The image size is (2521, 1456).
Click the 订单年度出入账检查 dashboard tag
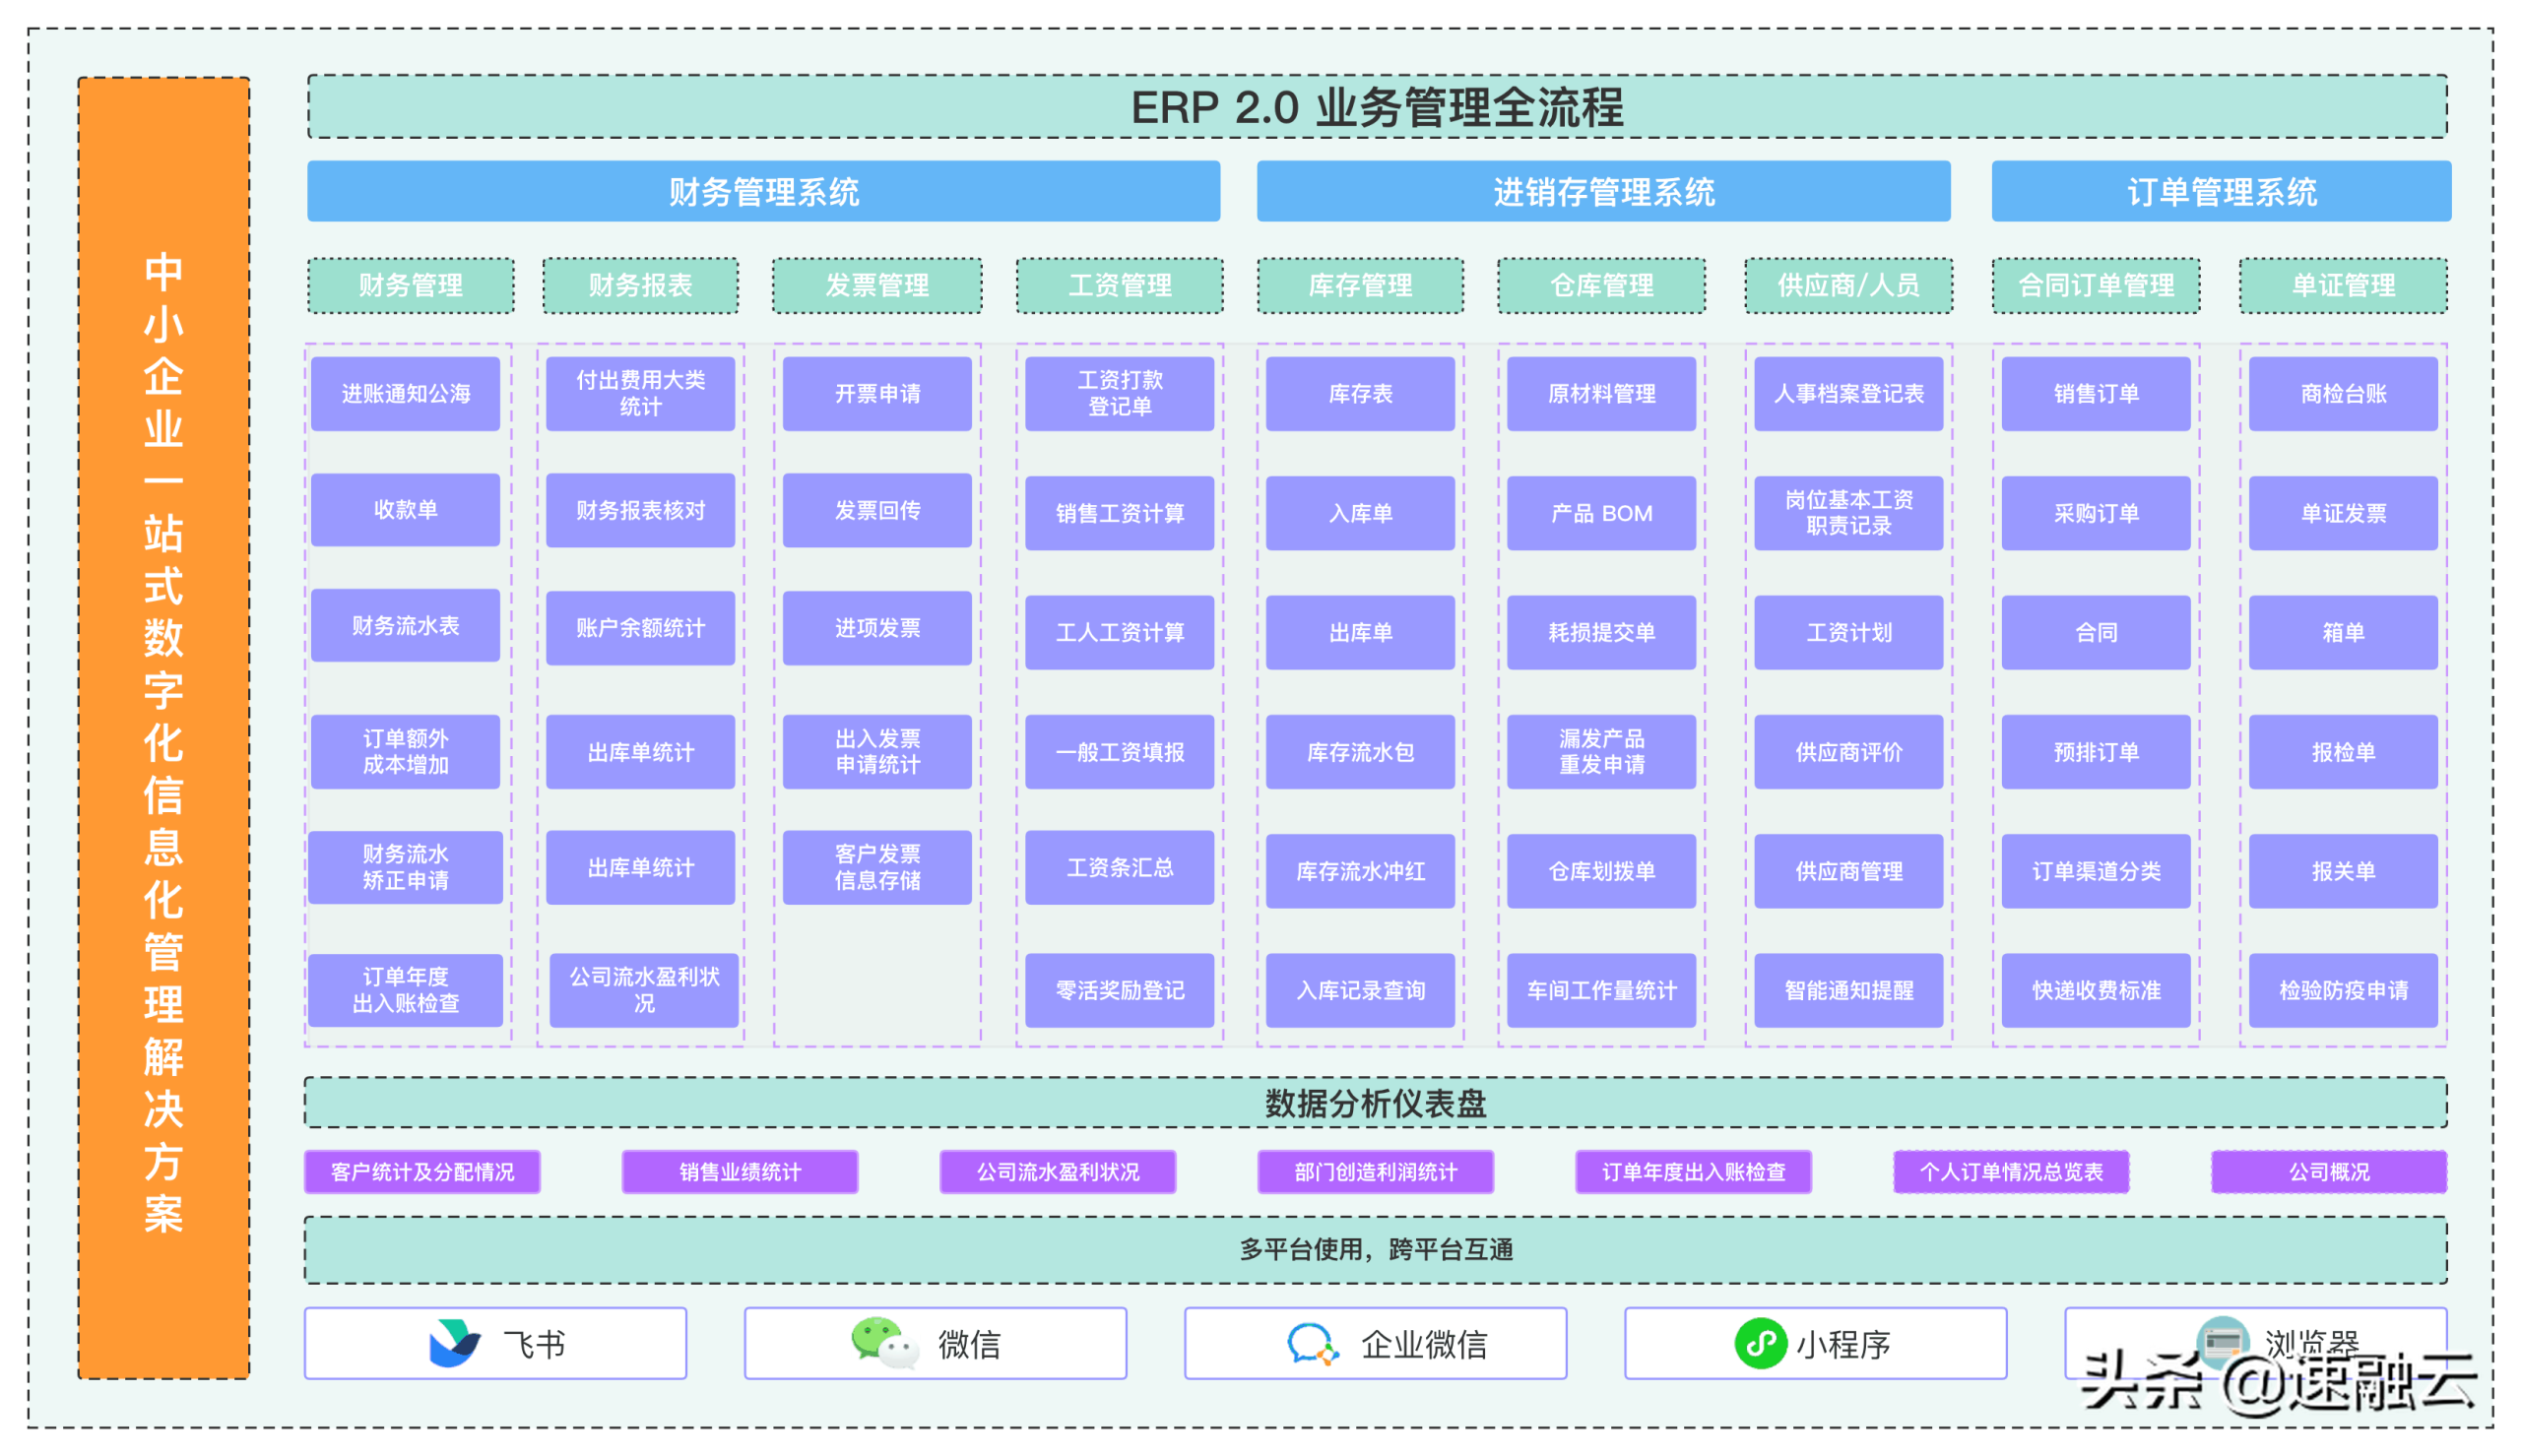[x=1694, y=1172]
